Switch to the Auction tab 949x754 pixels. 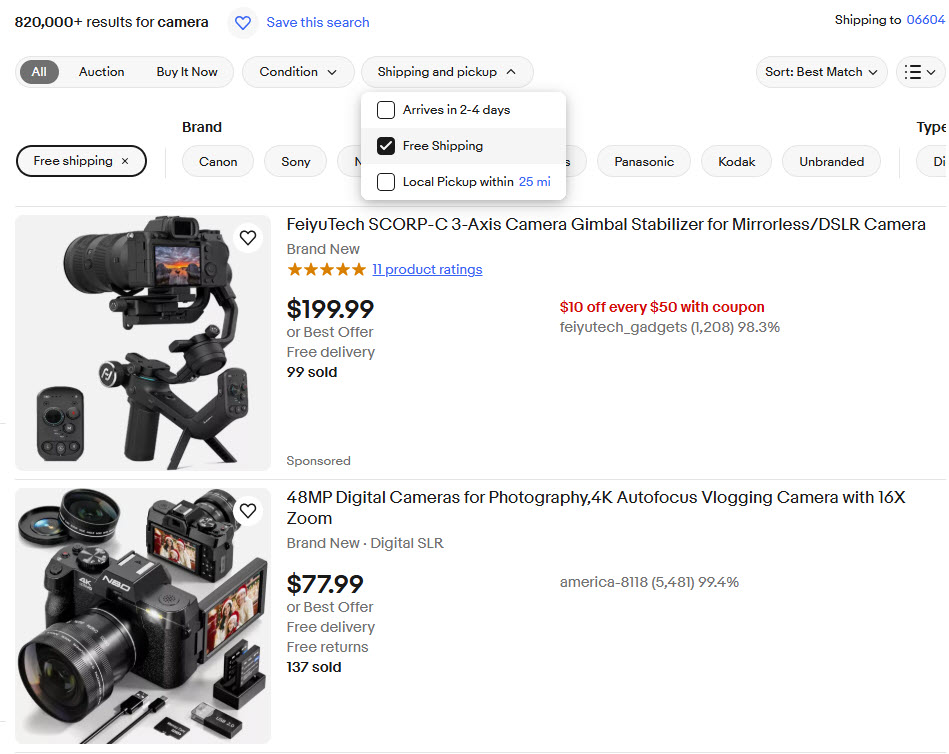click(x=102, y=72)
